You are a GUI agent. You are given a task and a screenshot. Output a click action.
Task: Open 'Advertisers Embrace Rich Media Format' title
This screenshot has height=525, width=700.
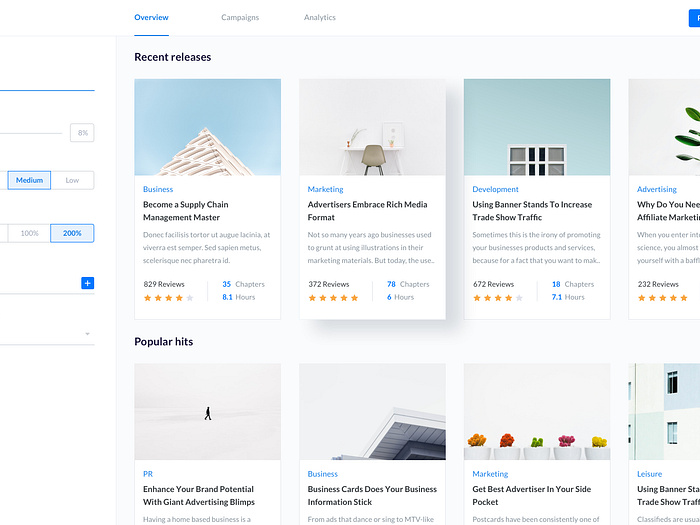click(367, 211)
